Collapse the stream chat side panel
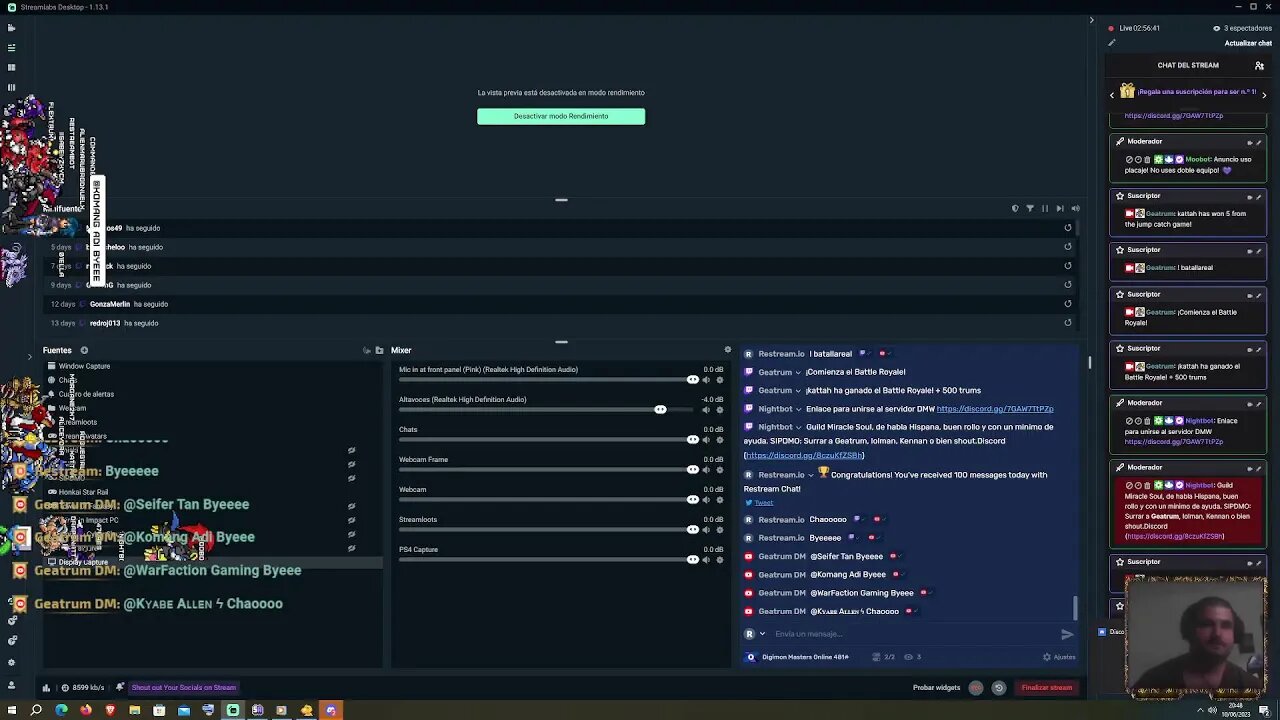Image resolution: width=1280 pixels, height=720 pixels. (1091, 20)
